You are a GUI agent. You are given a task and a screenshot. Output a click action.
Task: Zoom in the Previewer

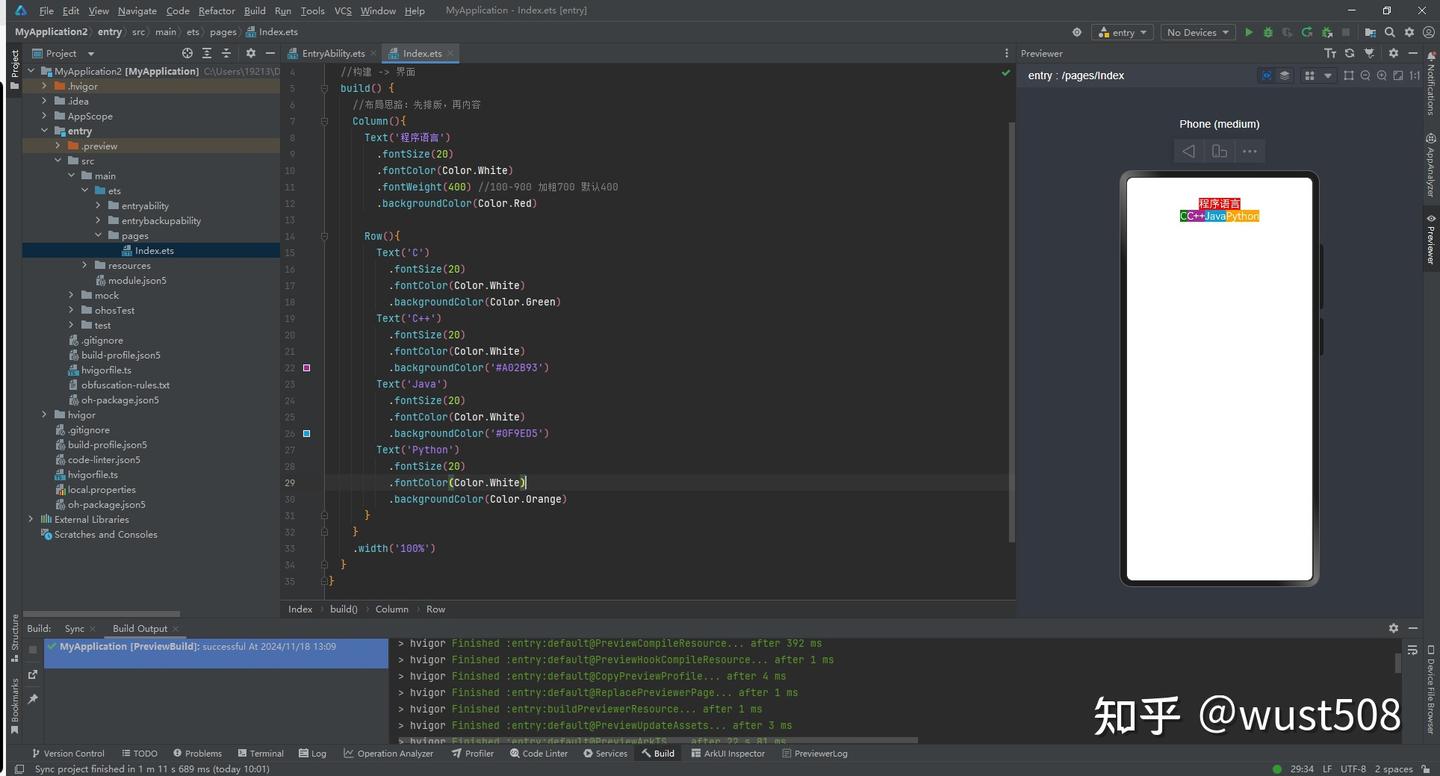[x=1381, y=75]
